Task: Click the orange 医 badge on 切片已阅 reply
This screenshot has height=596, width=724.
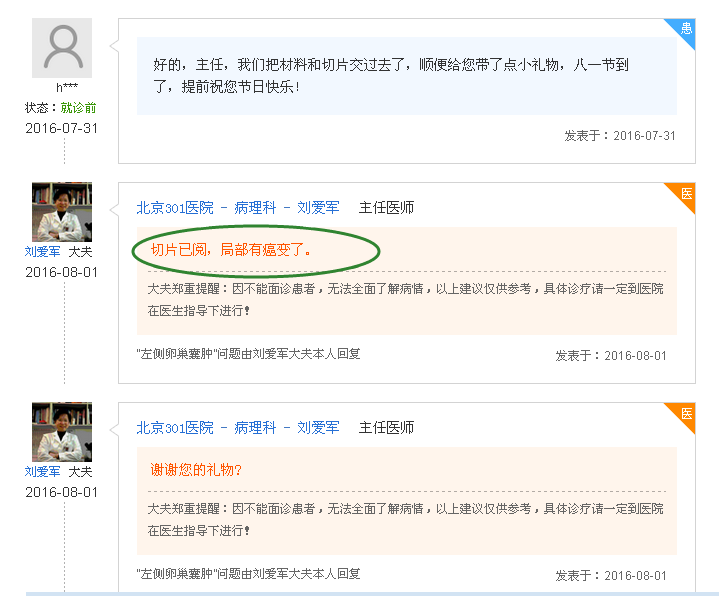Action: click(686, 193)
